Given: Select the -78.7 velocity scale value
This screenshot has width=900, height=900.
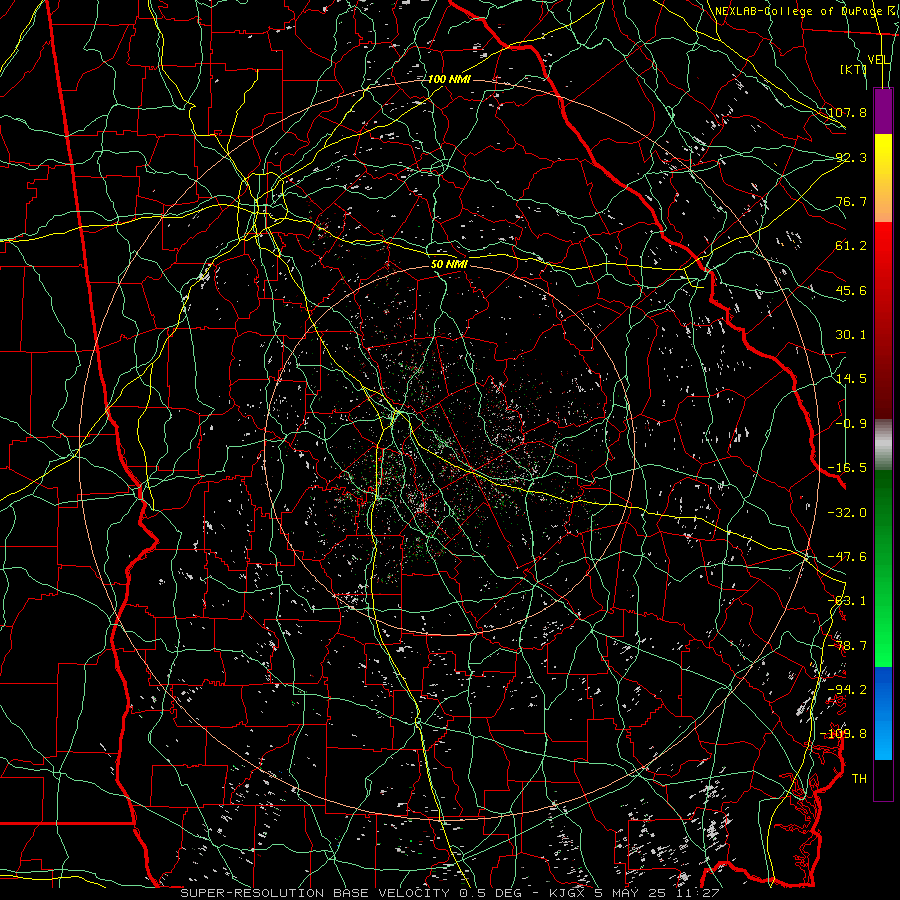Looking at the screenshot, I should click(x=847, y=646).
